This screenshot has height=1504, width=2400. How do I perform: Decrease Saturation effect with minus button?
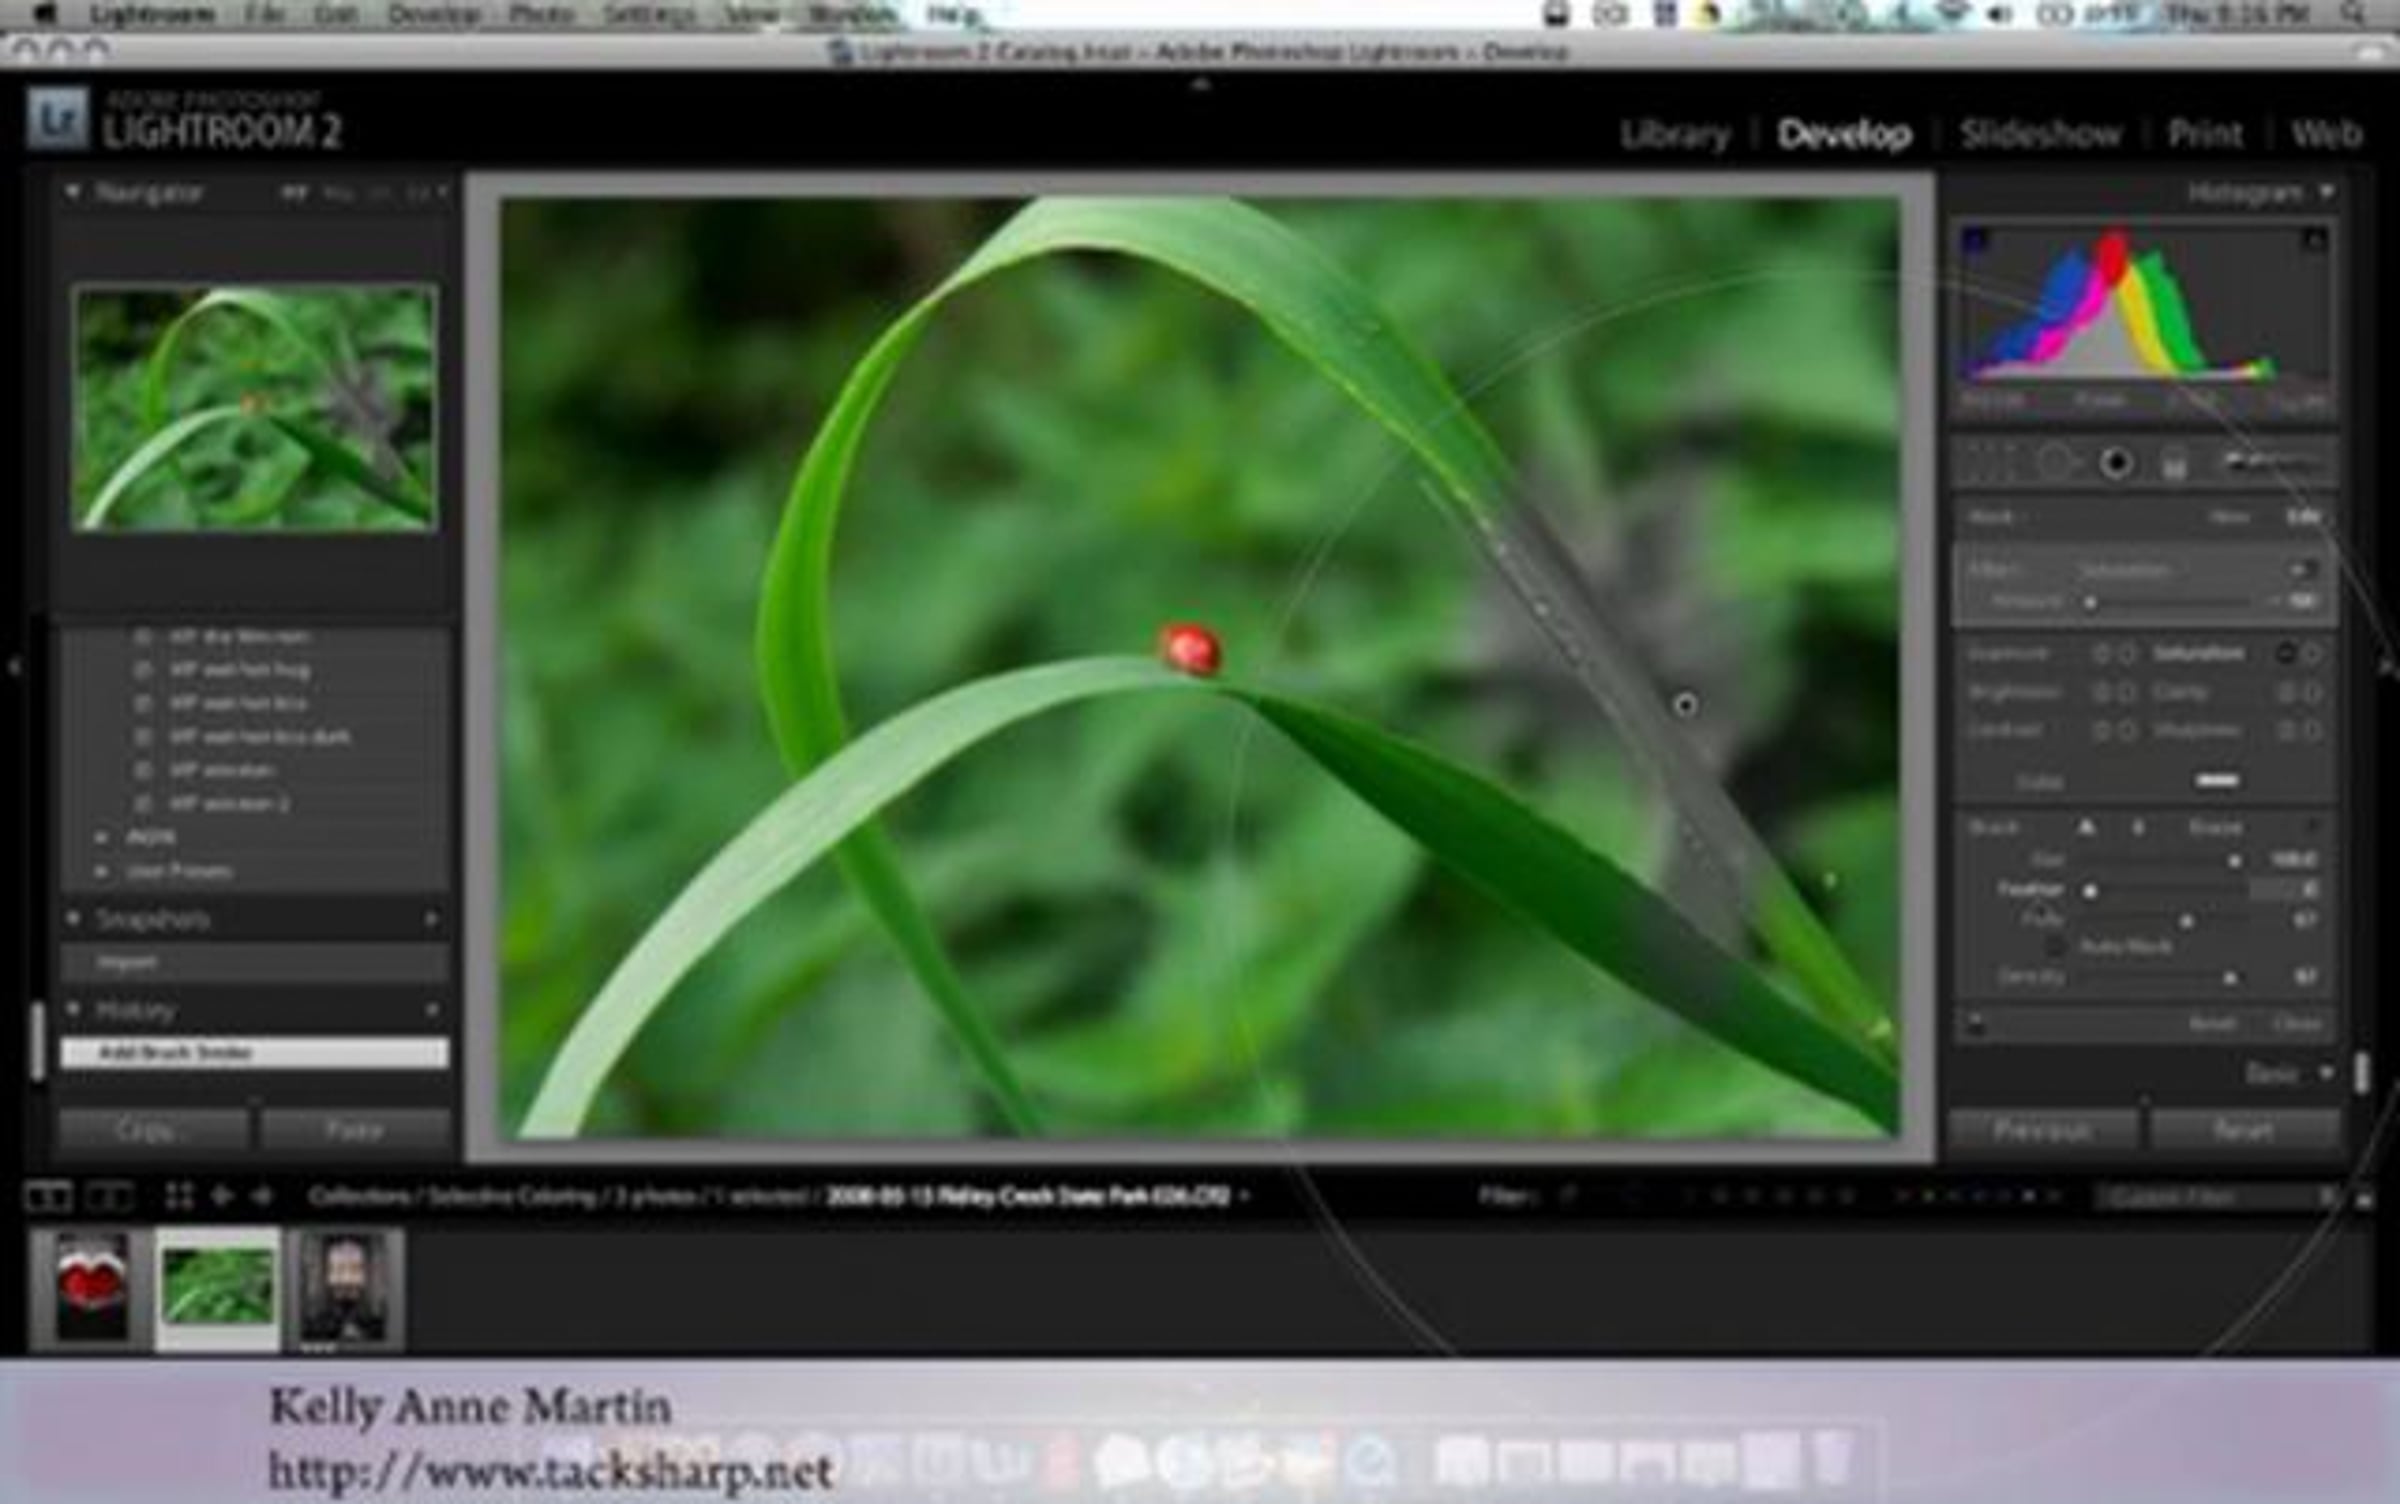tap(2285, 654)
